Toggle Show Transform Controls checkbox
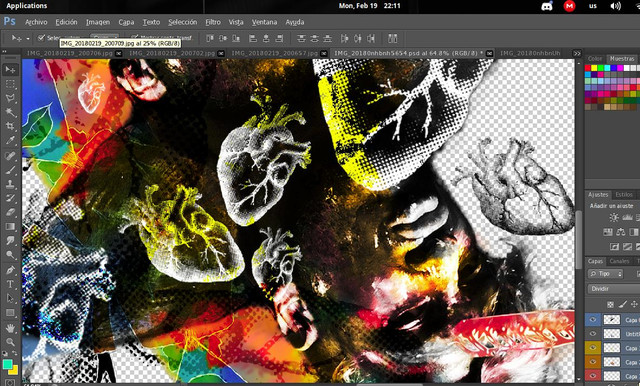This screenshot has height=386, width=640. tap(134, 38)
